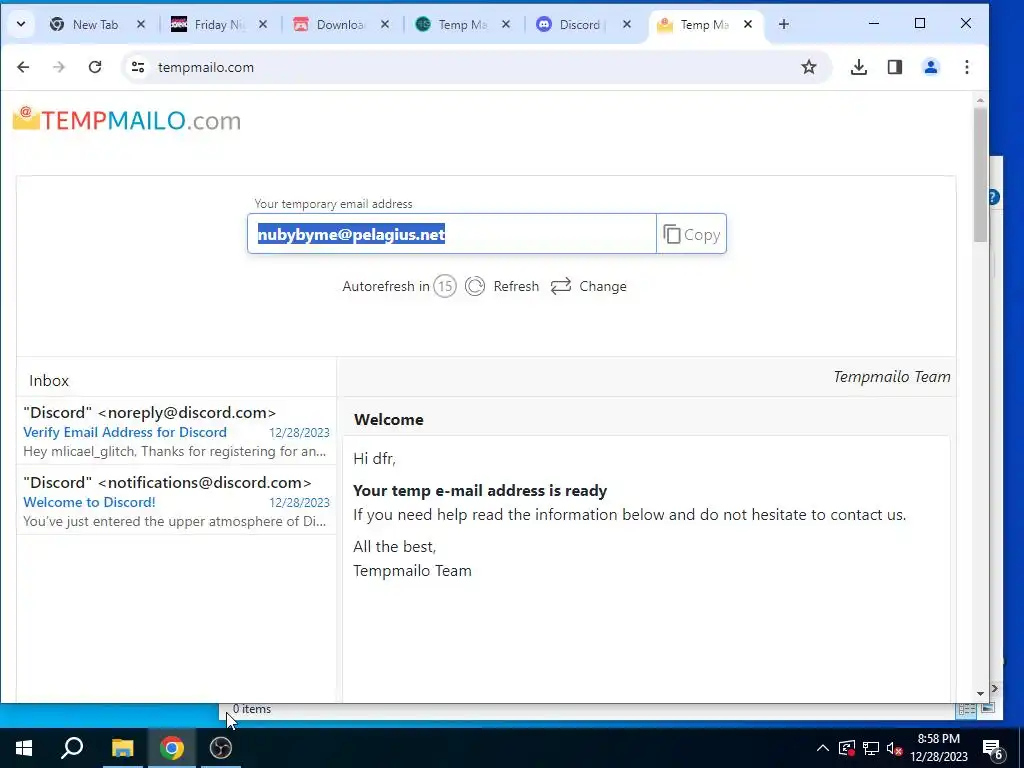
Task: Change the temporary email address
Action: click(588, 286)
